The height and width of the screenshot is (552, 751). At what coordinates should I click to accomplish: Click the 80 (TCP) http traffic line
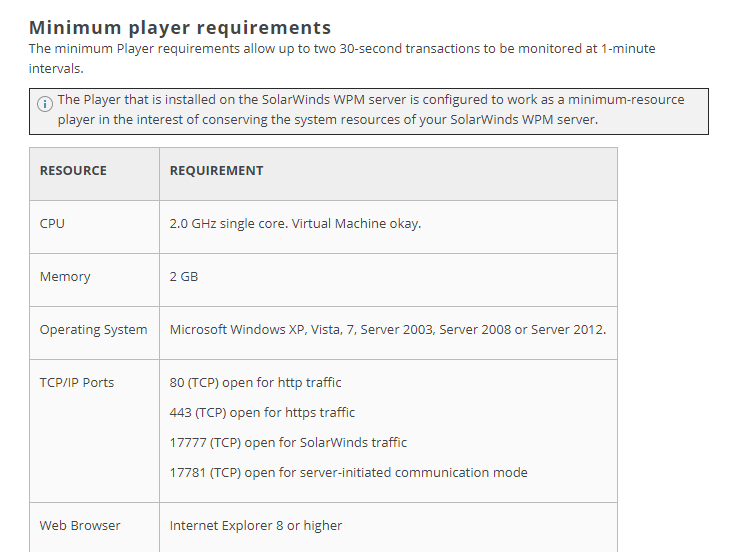(x=255, y=383)
